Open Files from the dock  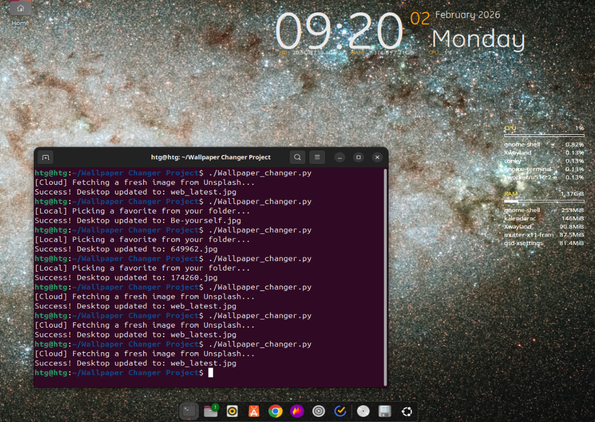coord(211,411)
